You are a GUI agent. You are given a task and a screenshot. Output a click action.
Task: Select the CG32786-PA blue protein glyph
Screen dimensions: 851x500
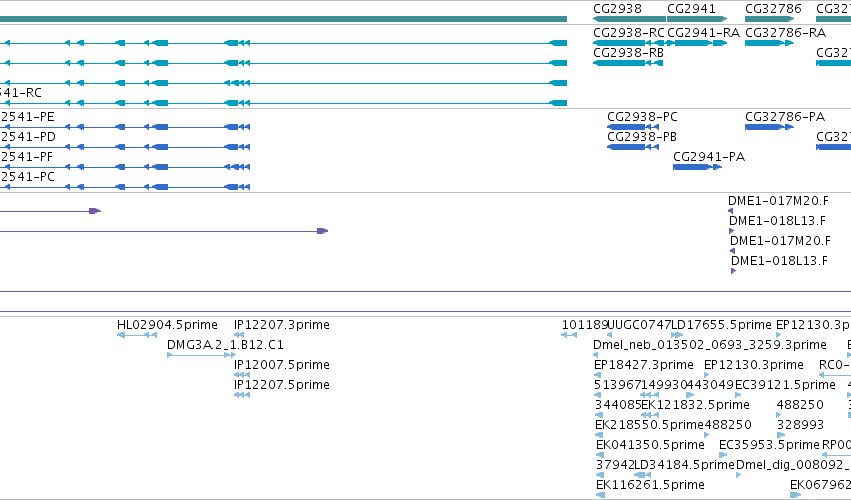tap(769, 127)
